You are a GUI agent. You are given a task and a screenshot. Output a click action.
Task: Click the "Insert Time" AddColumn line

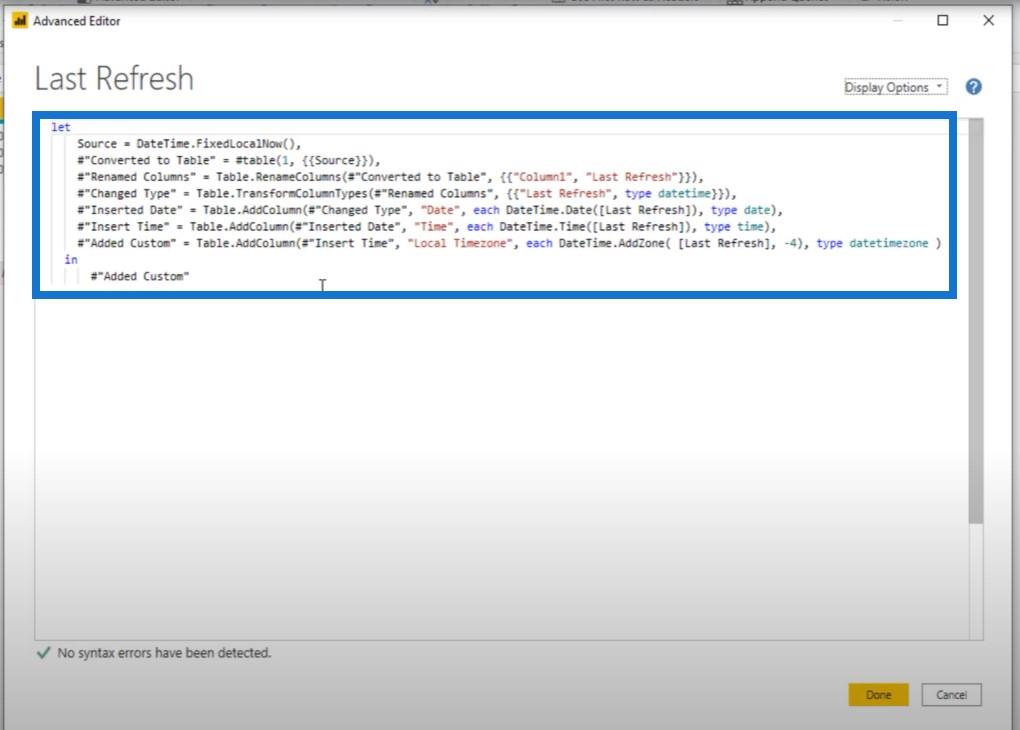pyautogui.click(x=427, y=226)
